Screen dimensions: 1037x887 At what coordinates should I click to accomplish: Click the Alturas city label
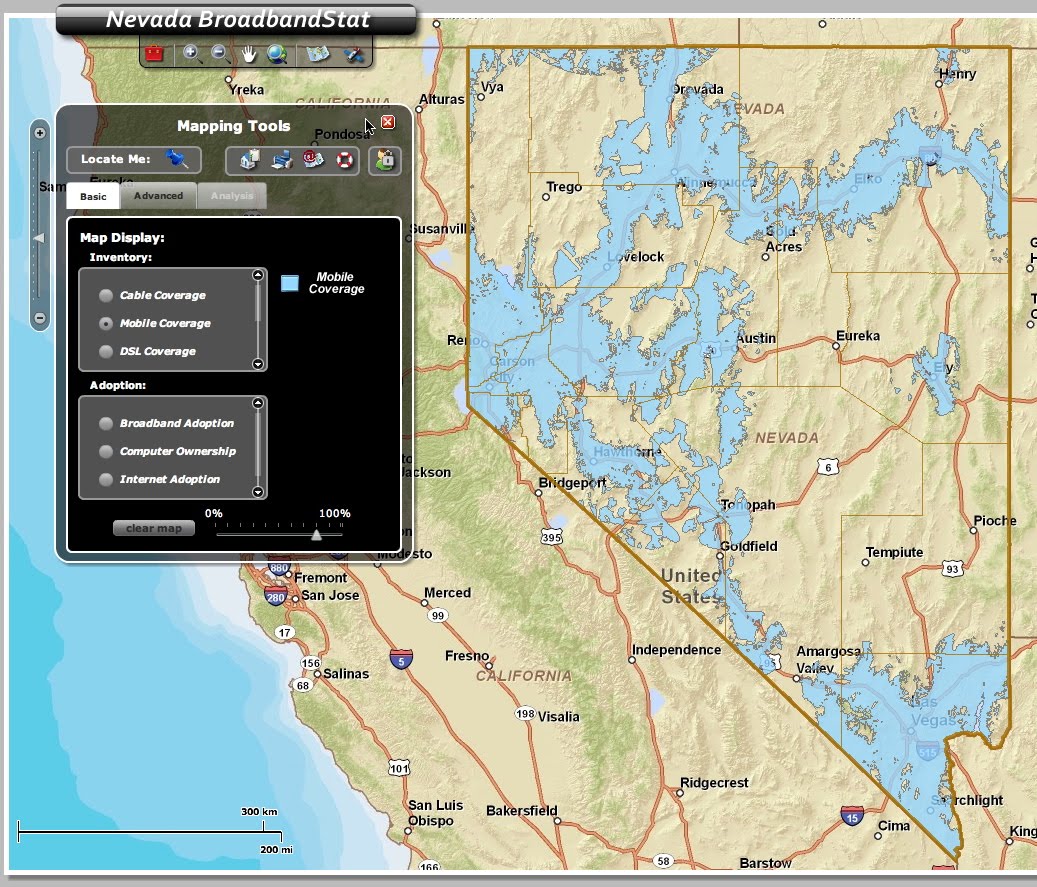(442, 99)
